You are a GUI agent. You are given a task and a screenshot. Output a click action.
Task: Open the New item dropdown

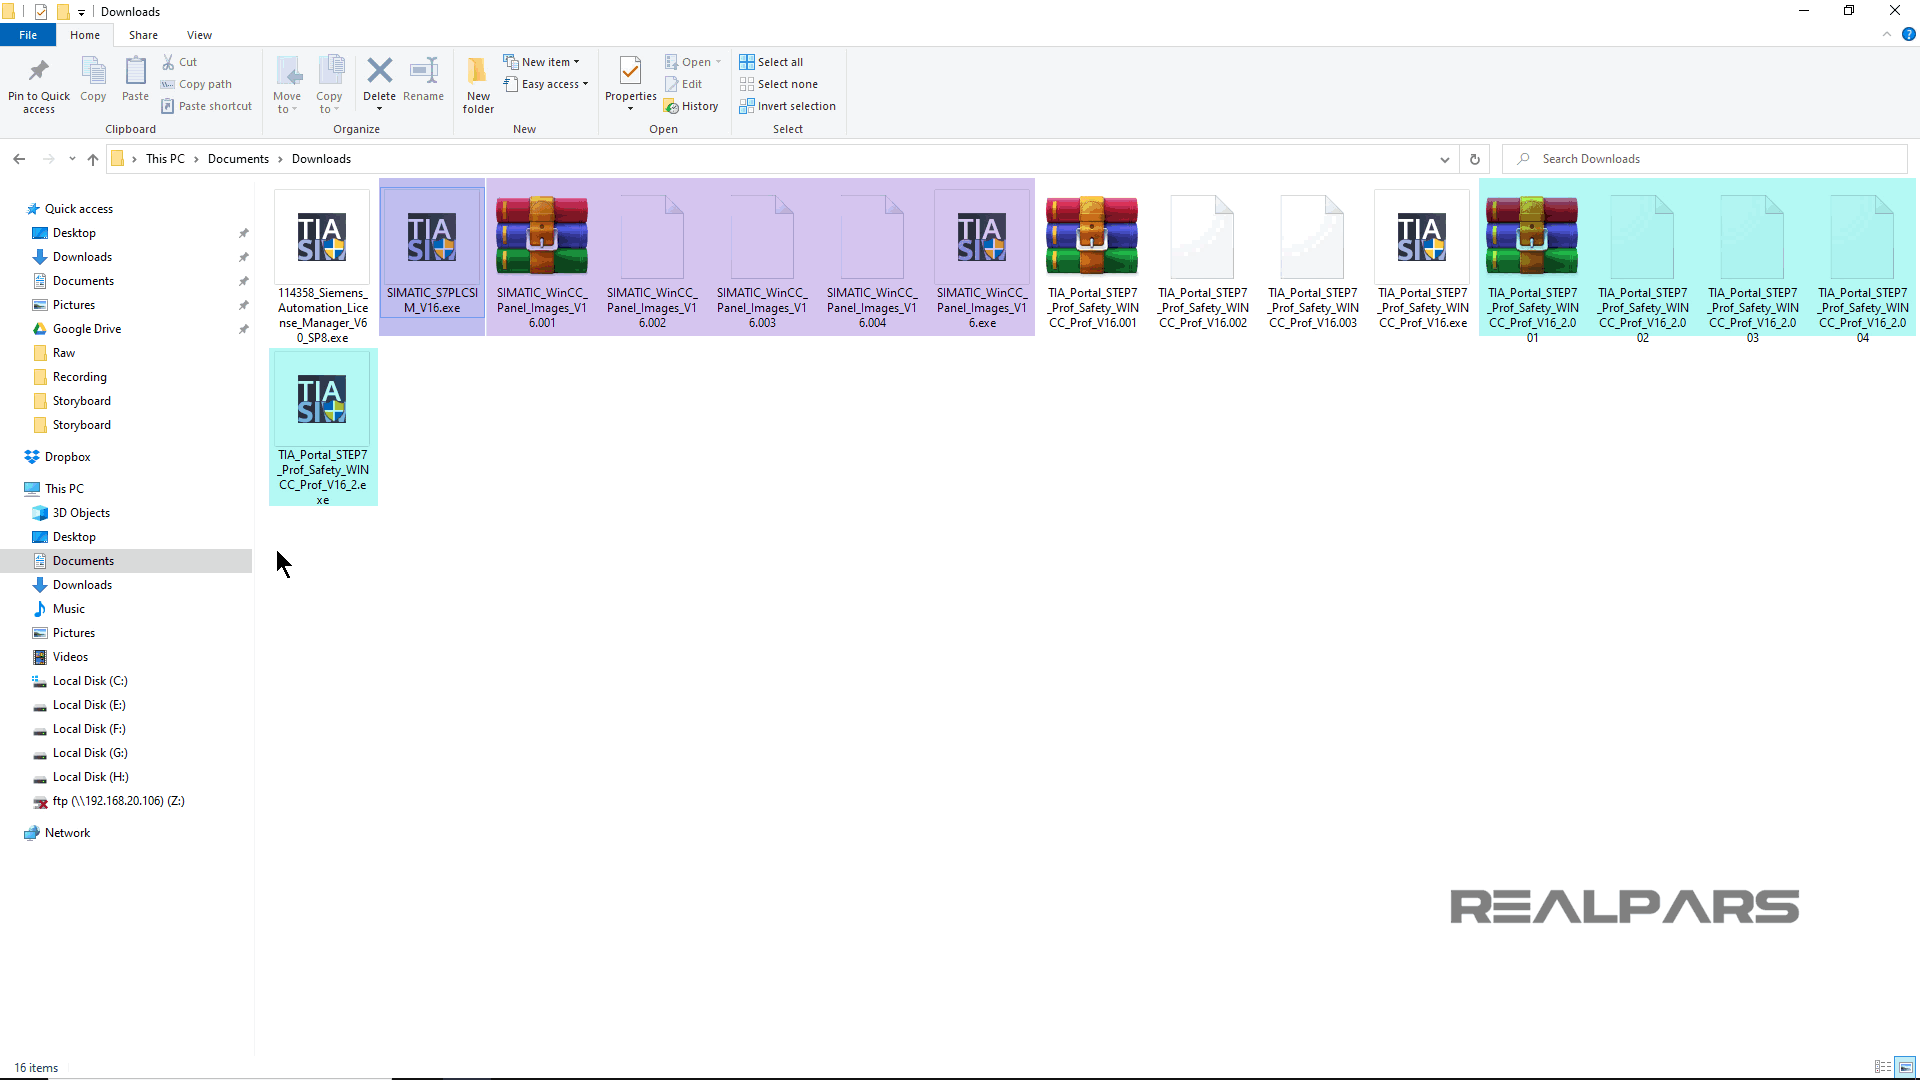point(541,62)
